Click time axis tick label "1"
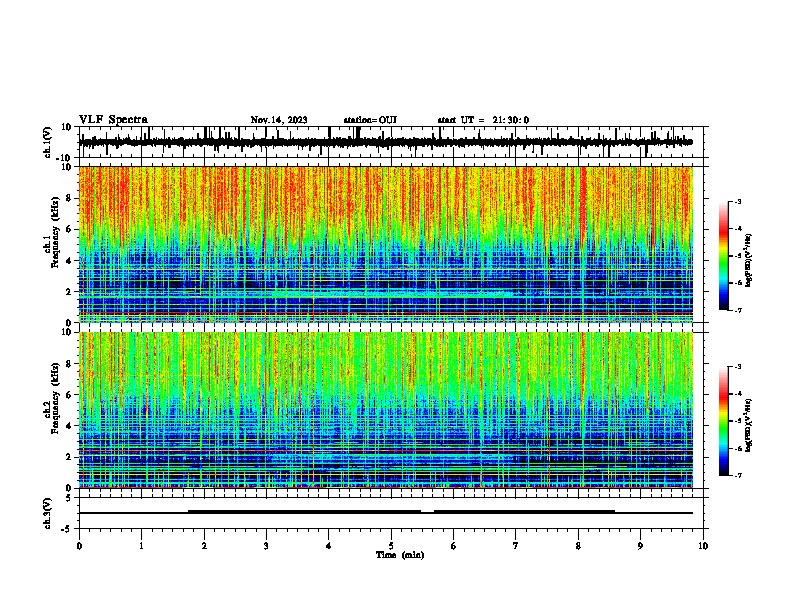 (x=141, y=546)
